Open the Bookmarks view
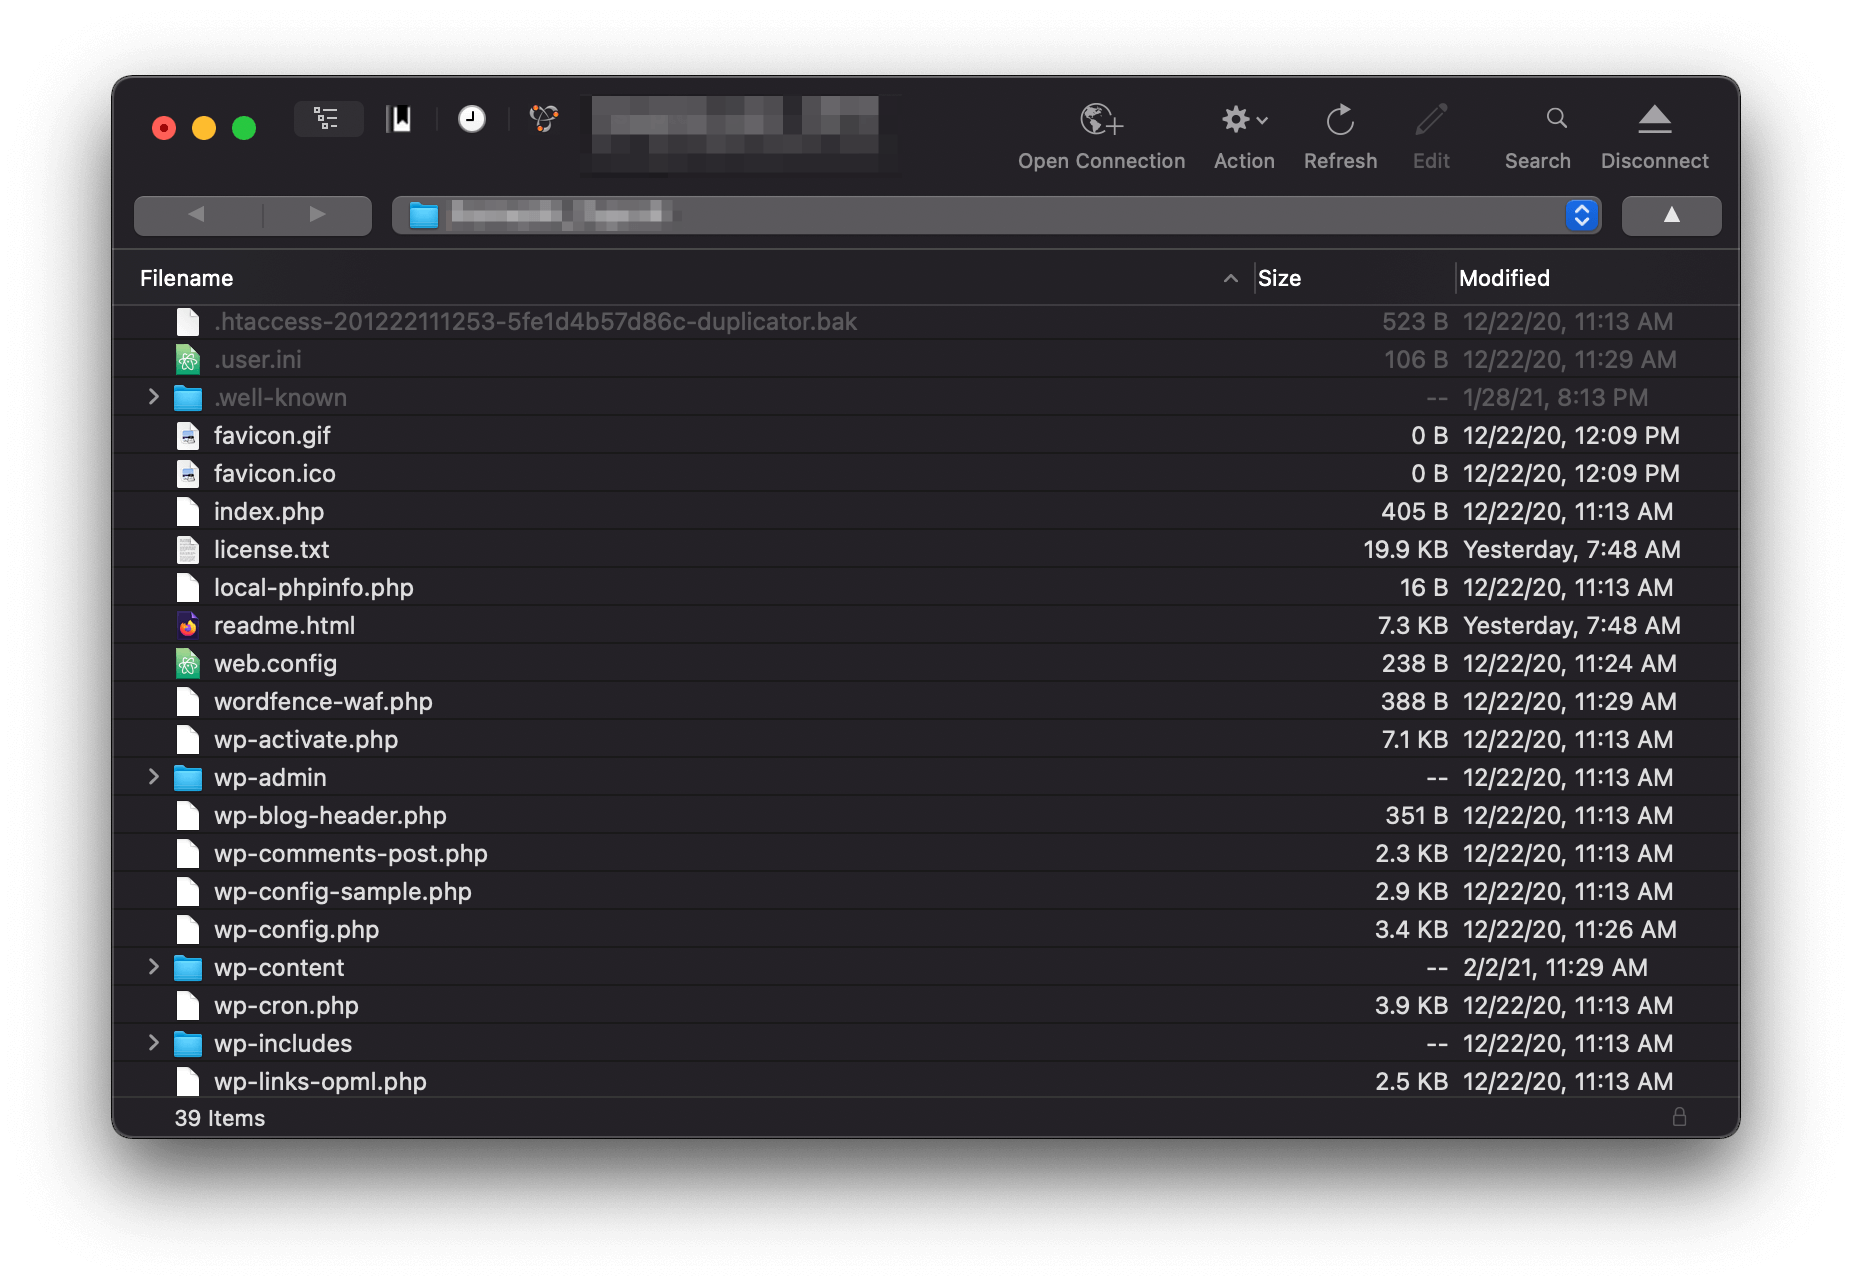The width and height of the screenshot is (1852, 1286). click(x=399, y=119)
